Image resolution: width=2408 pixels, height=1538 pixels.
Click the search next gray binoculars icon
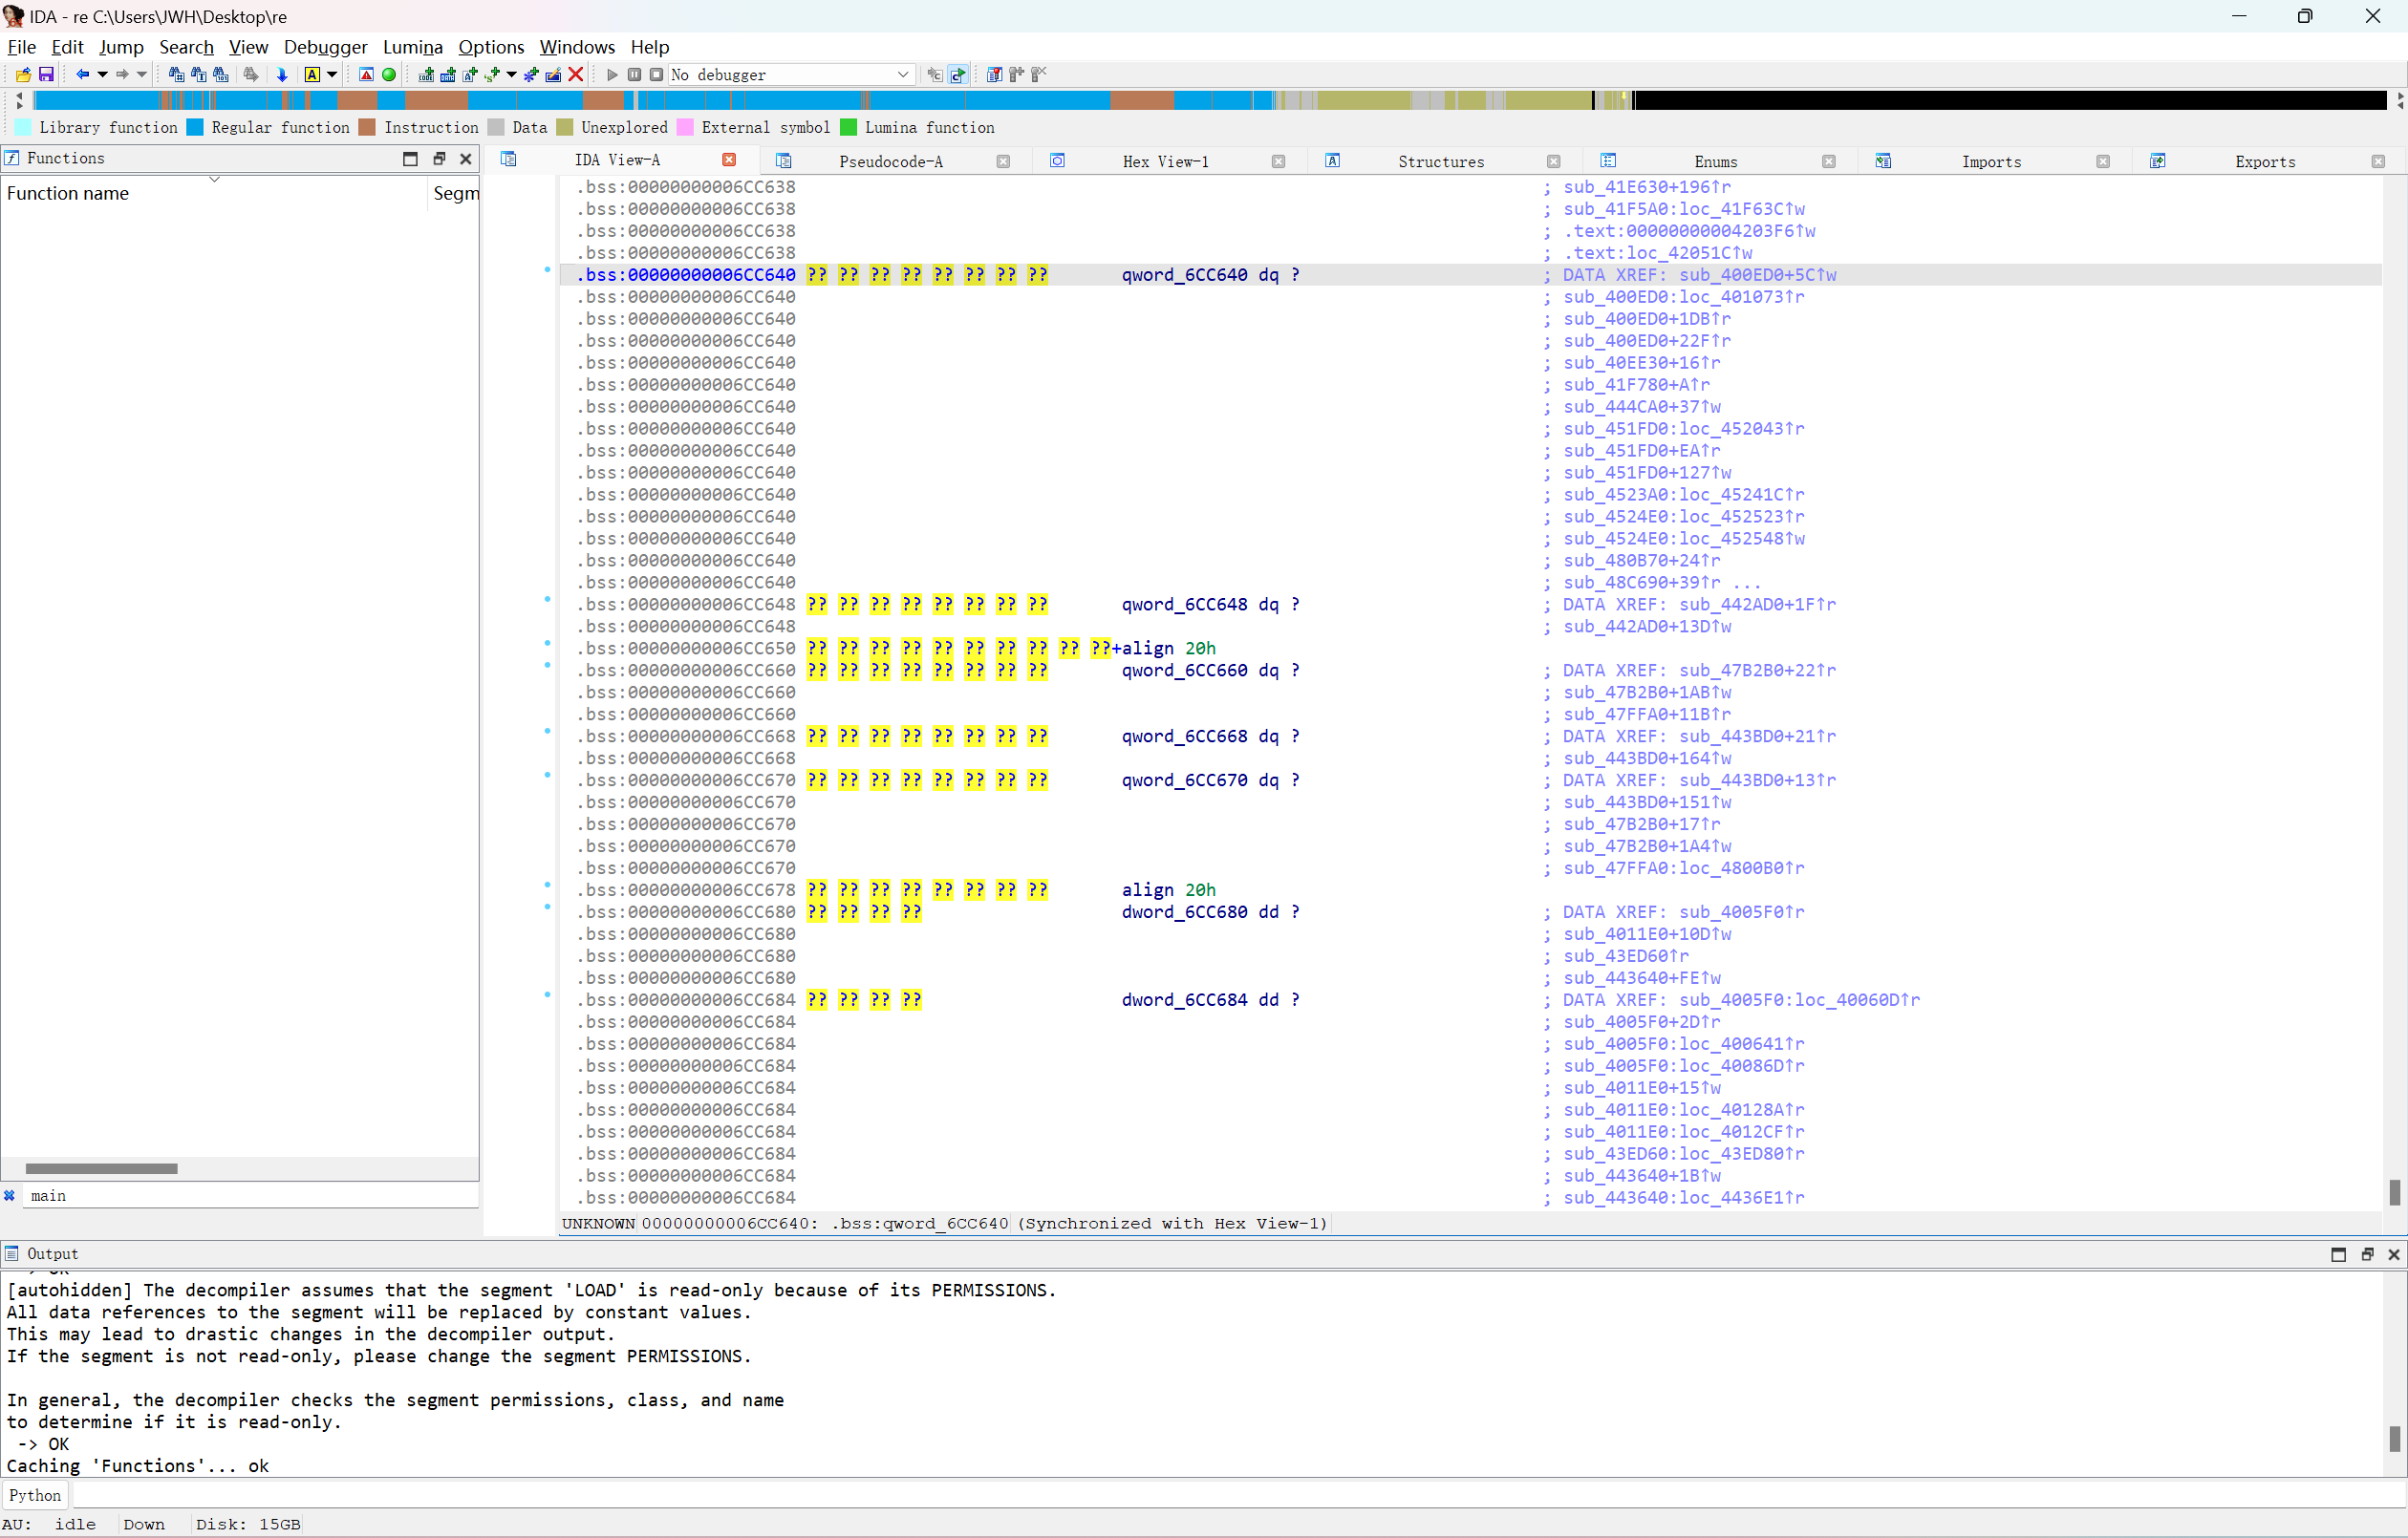(x=251, y=75)
